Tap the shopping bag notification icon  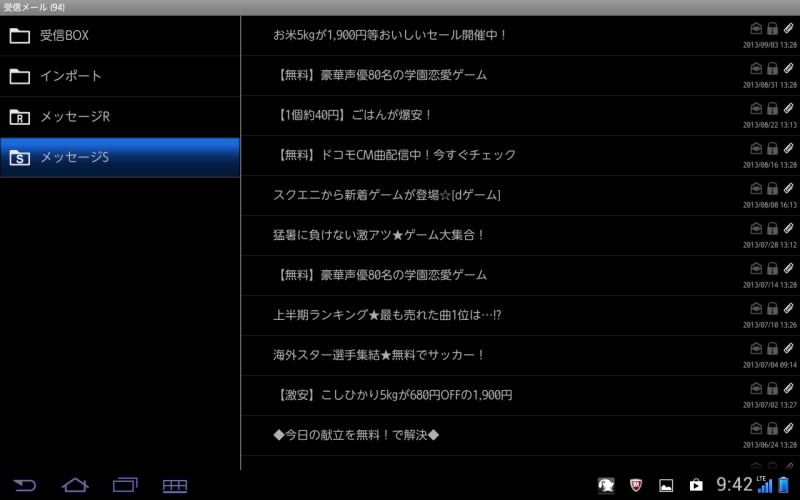tap(696, 485)
